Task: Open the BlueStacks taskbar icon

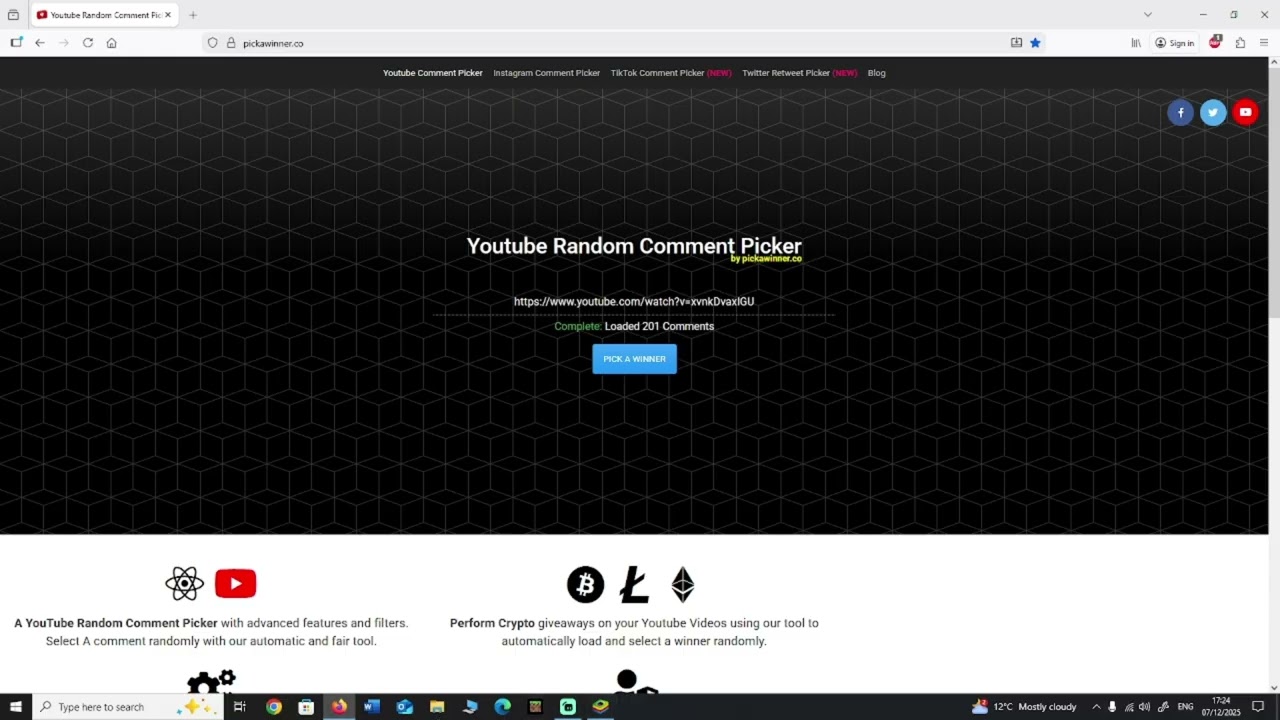Action: (600, 707)
